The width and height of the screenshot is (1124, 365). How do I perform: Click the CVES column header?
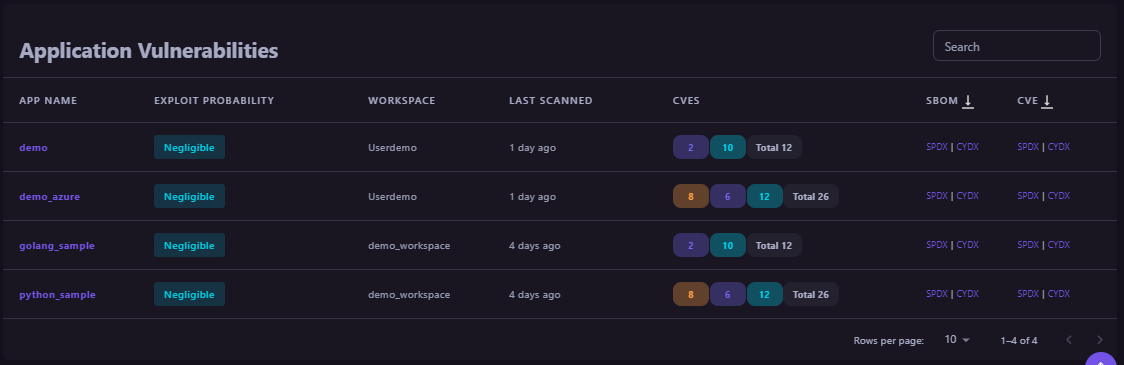click(686, 100)
